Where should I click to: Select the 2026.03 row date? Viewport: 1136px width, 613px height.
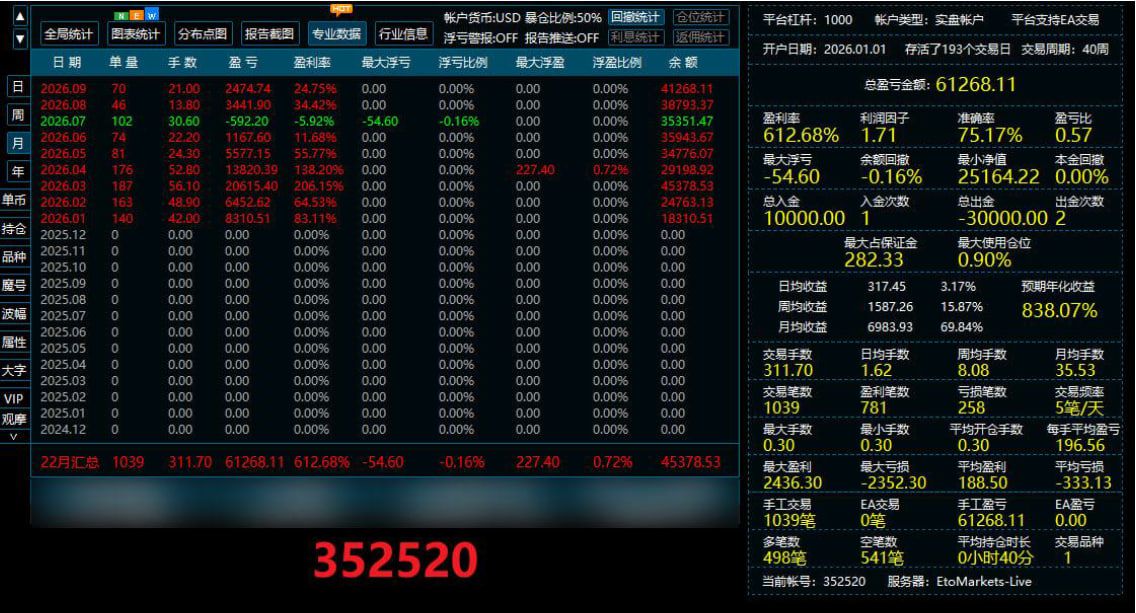click(63, 186)
